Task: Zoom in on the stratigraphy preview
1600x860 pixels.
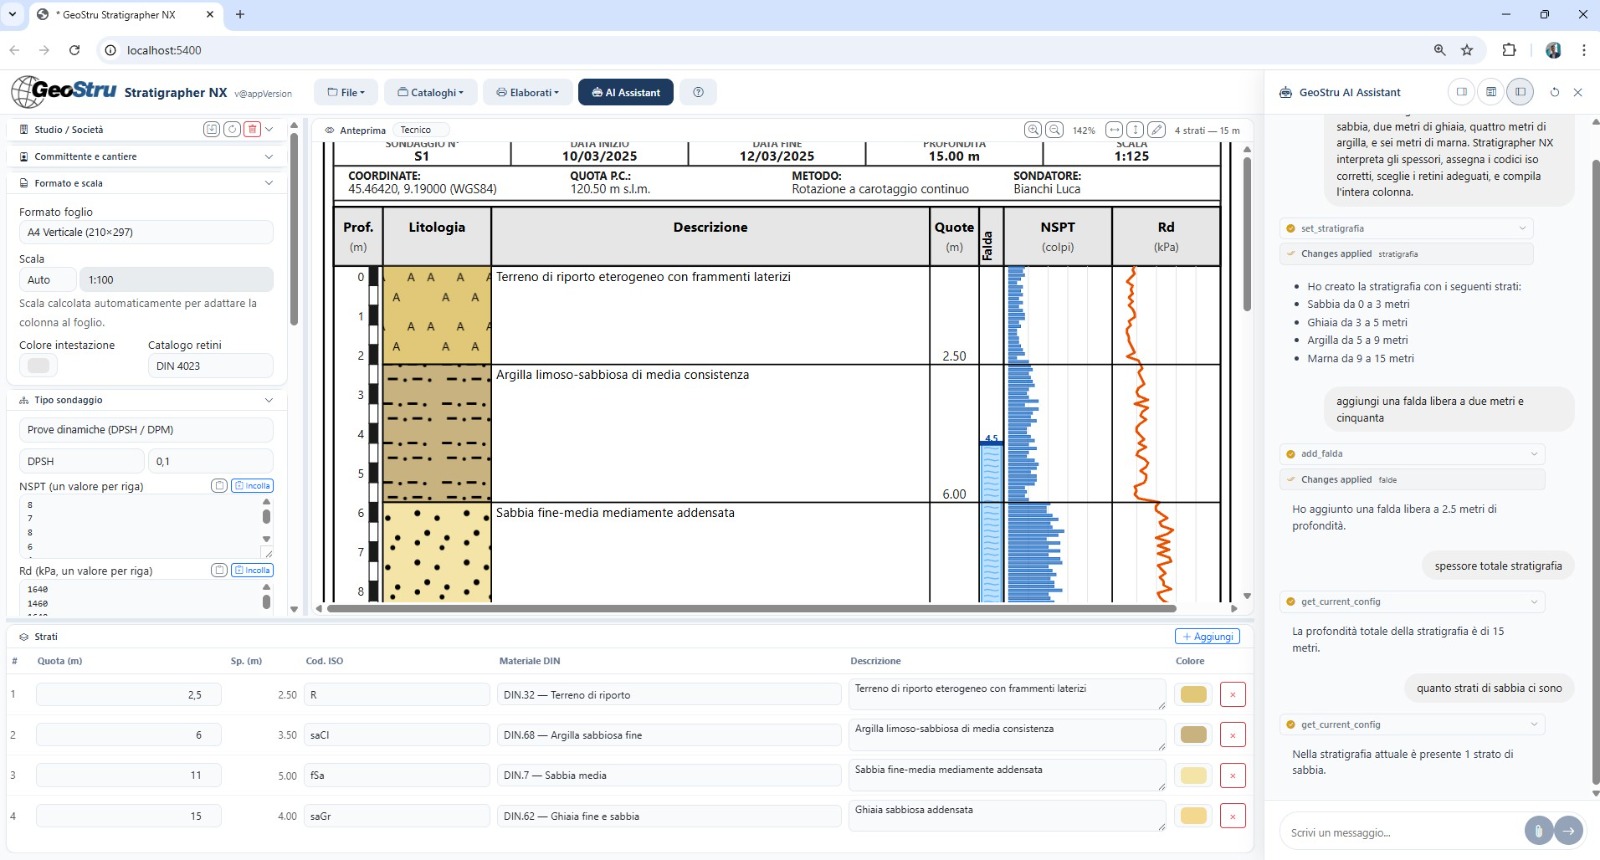Action: [1033, 130]
